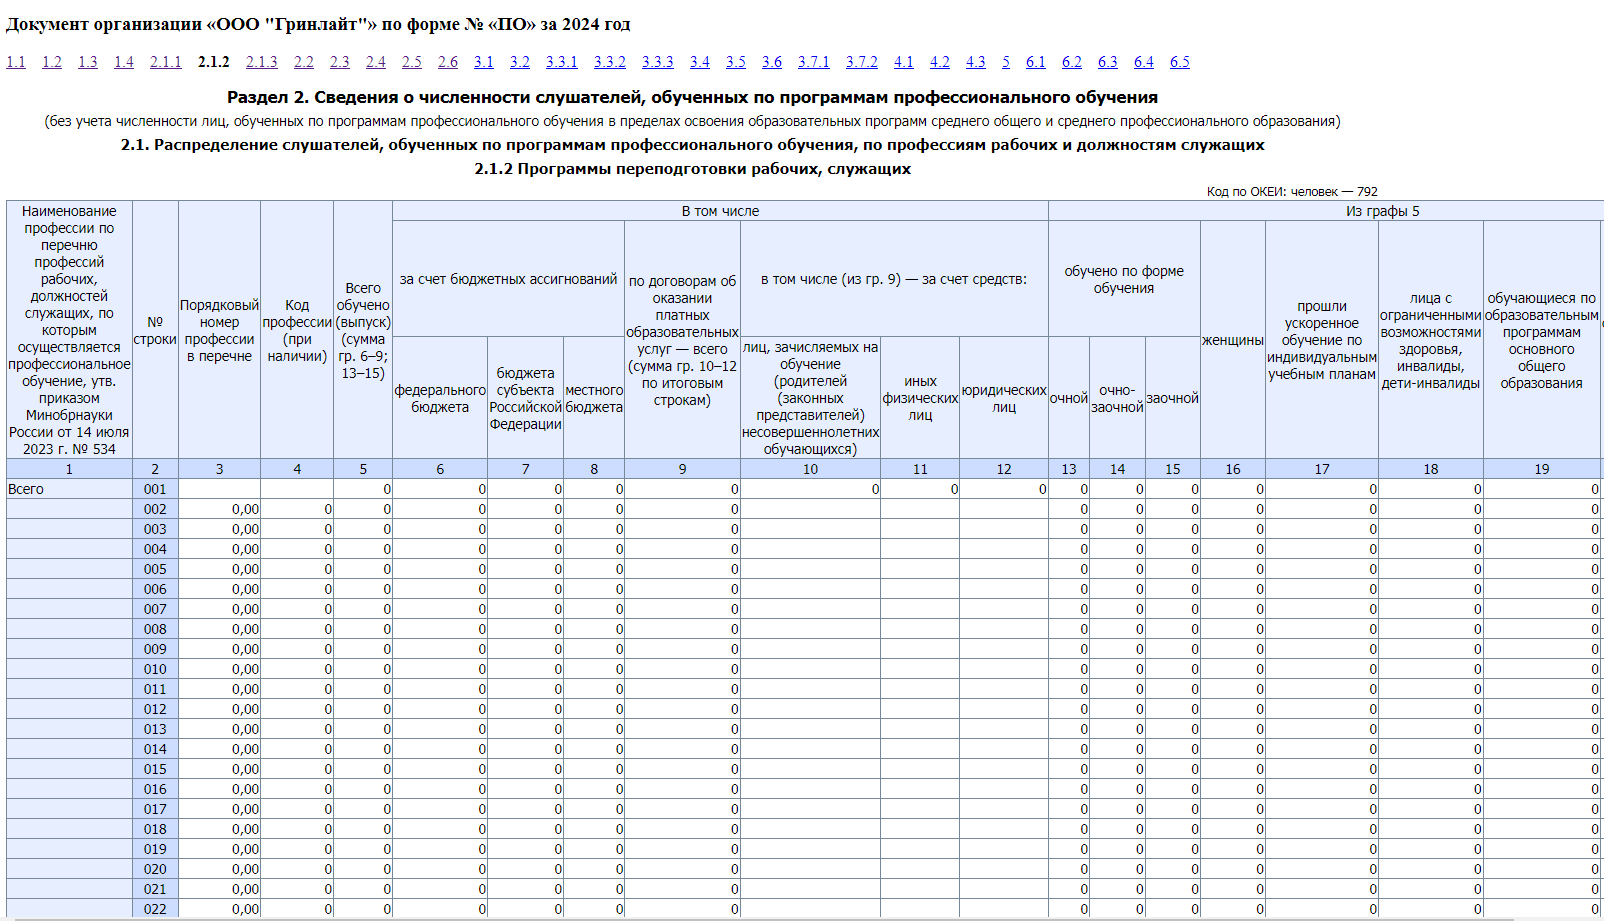Open section link 4.2
Viewport: 1604px width, 921px height.
(x=940, y=62)
